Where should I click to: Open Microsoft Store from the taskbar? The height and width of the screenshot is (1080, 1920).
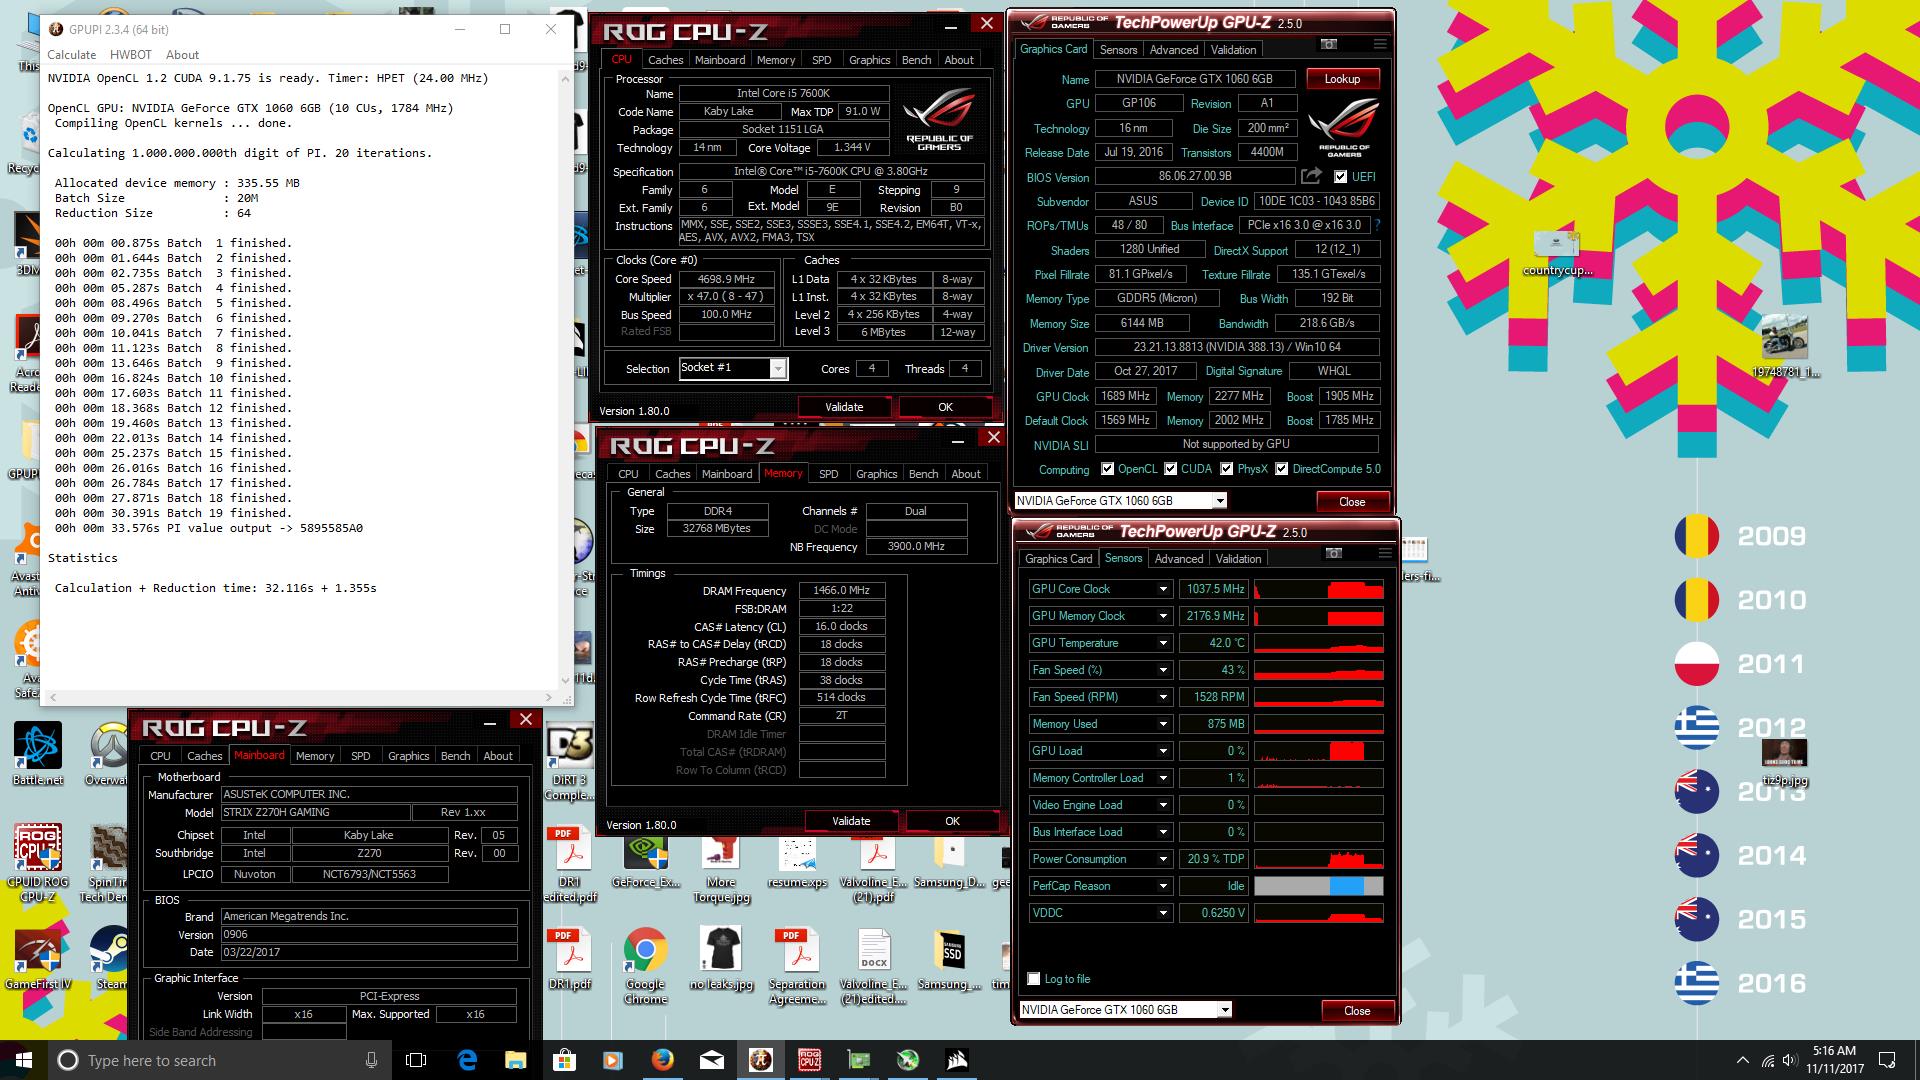point(564,1060)
